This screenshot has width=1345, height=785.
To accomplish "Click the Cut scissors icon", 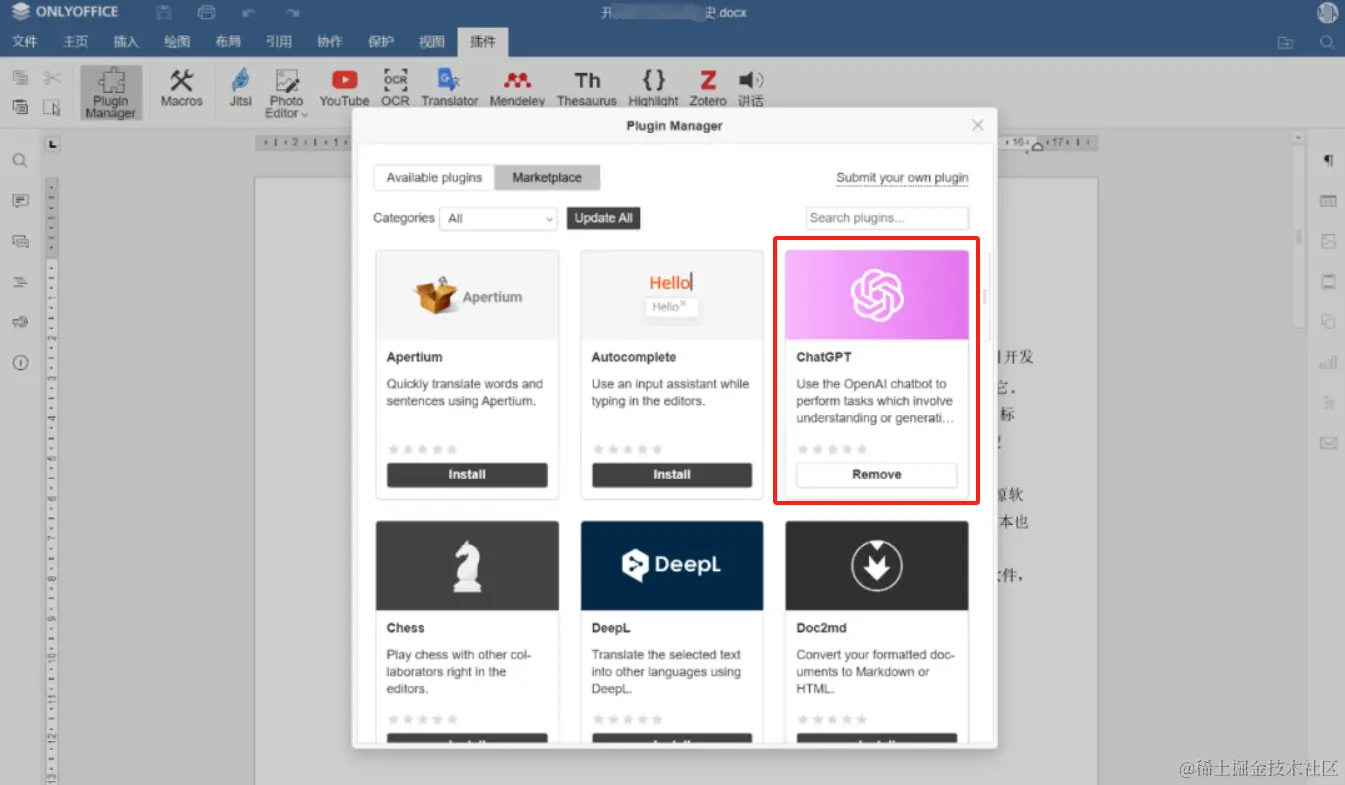I will click(x=52, y=78).
